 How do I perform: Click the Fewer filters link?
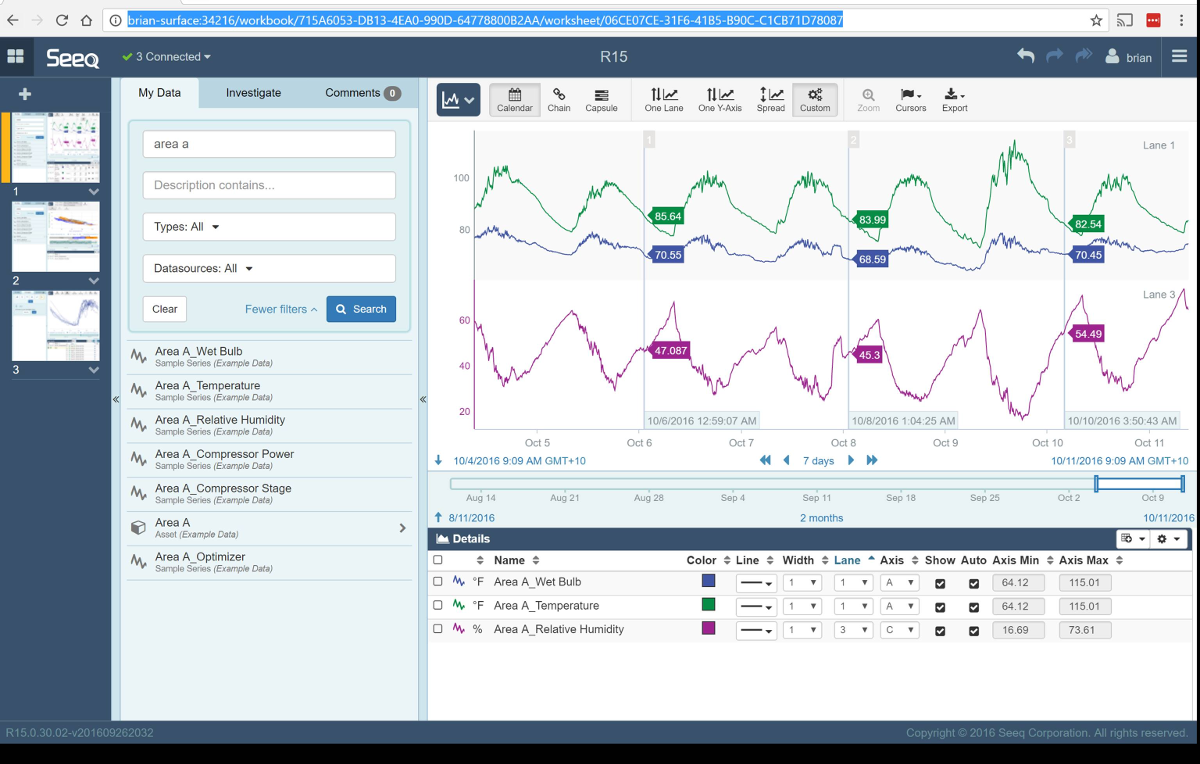(280, 310)
